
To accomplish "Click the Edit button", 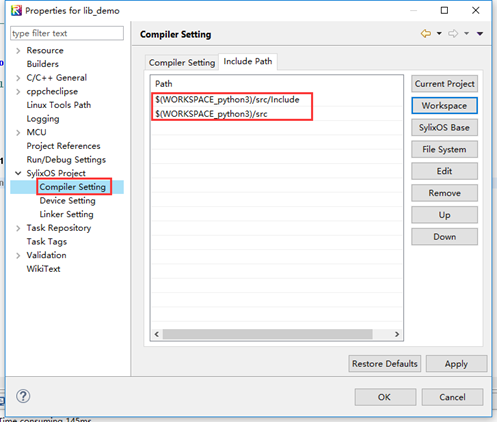I will coord(444,171).
